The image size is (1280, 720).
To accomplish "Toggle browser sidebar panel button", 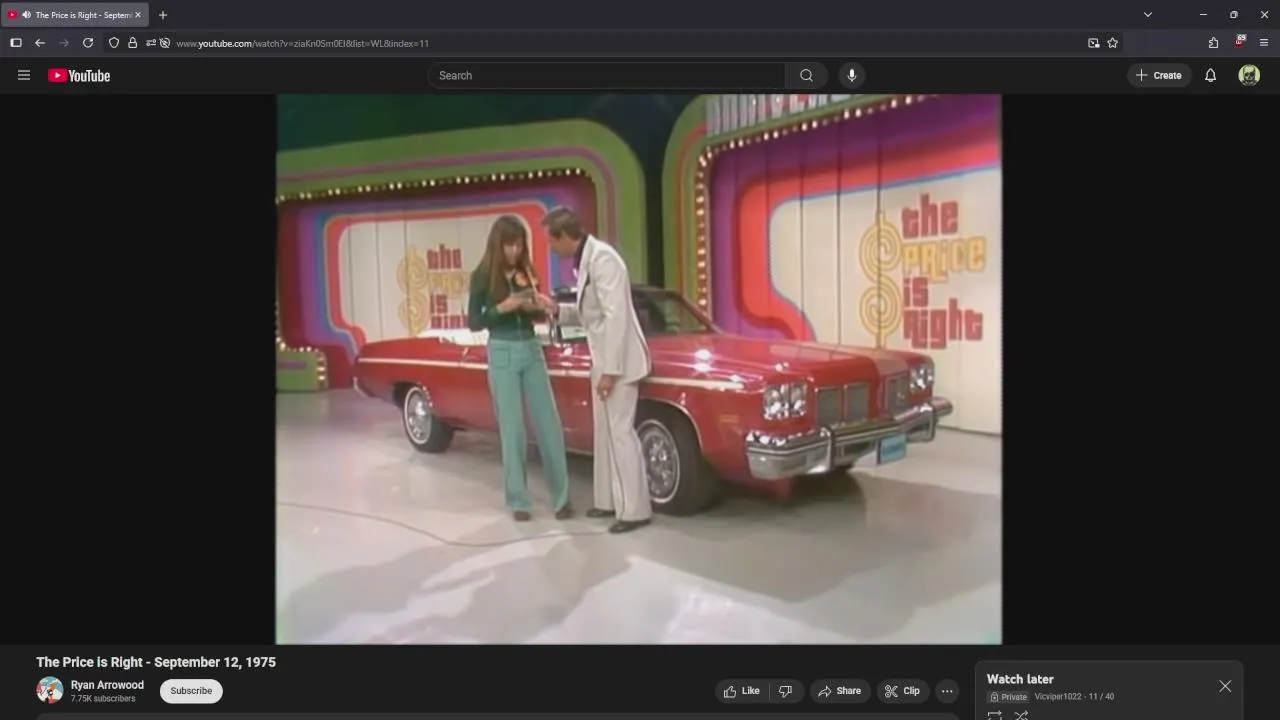I will pyautogui.click(x=15, y=43).
